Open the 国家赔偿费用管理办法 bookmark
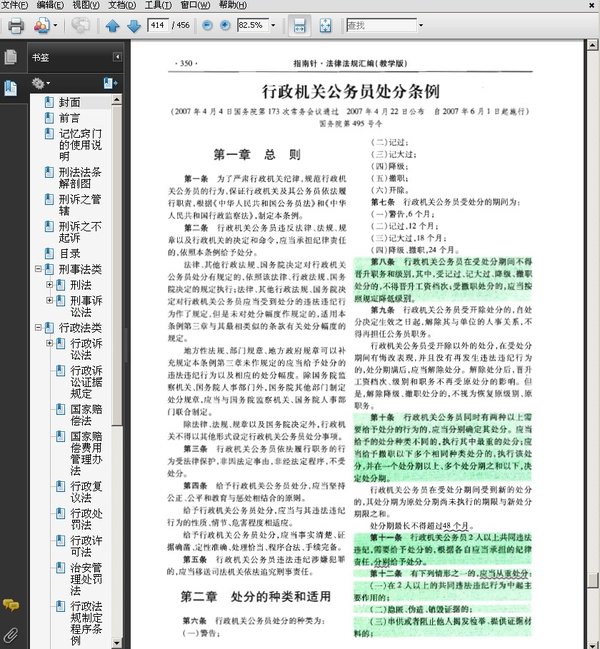Viewport: 600px width, 649px height. coord(86,454)
